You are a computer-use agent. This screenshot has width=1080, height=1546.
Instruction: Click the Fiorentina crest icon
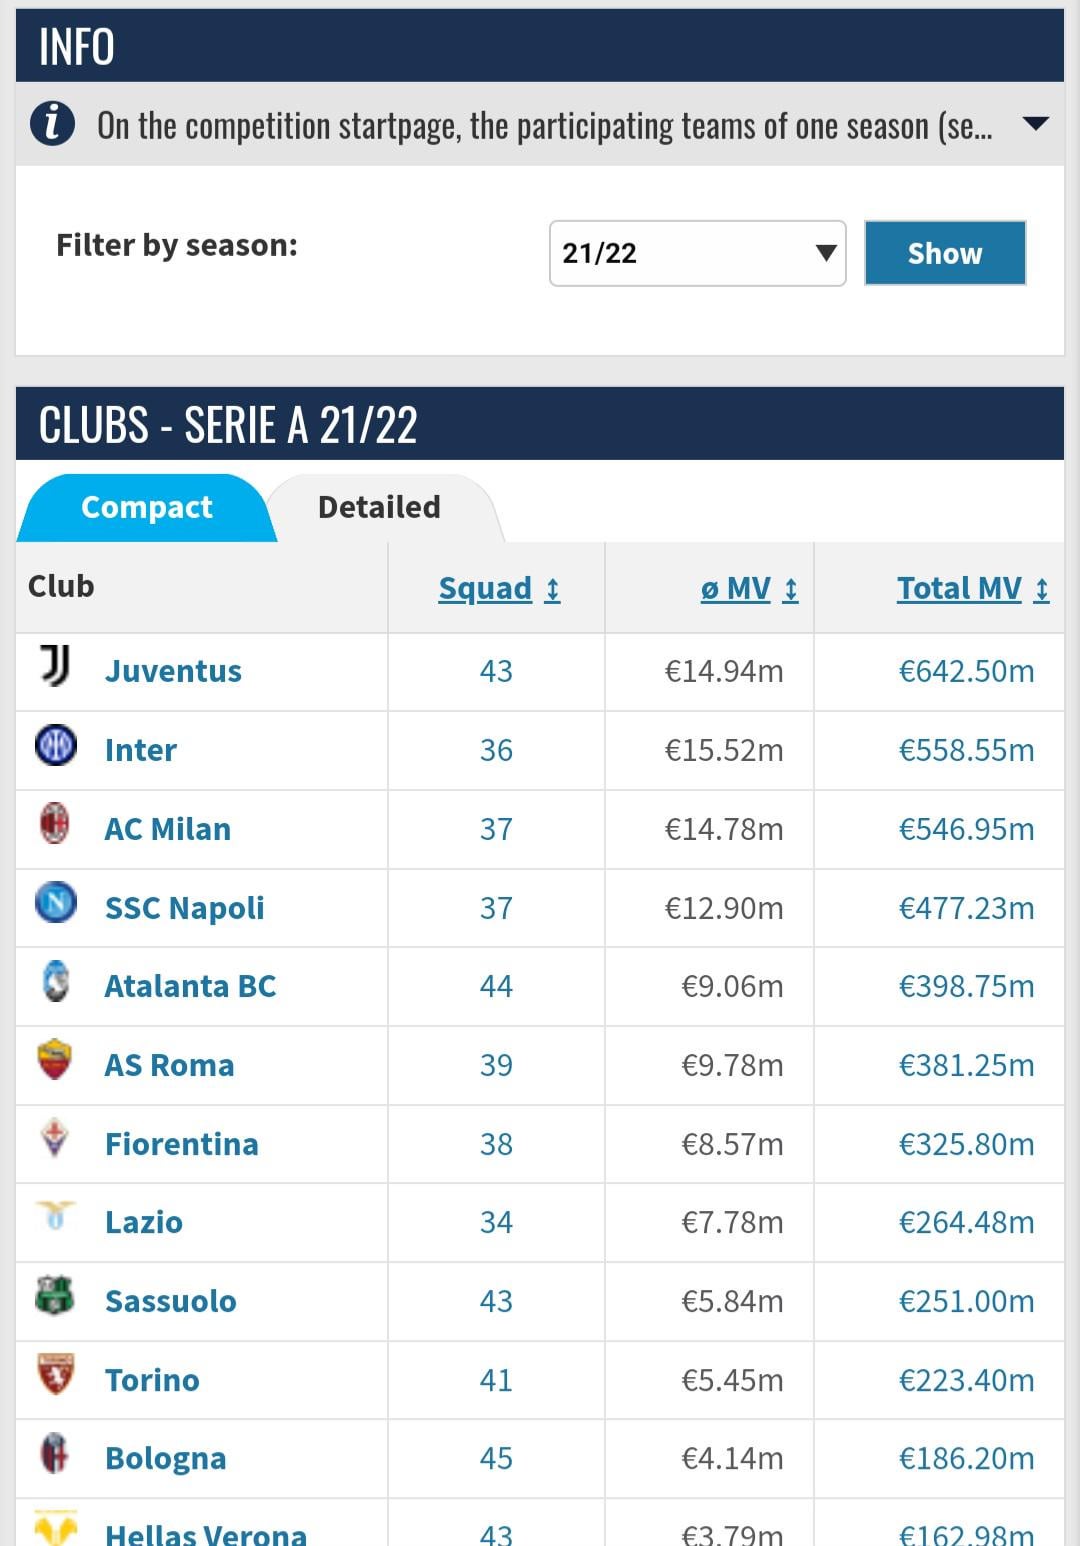54,1139
